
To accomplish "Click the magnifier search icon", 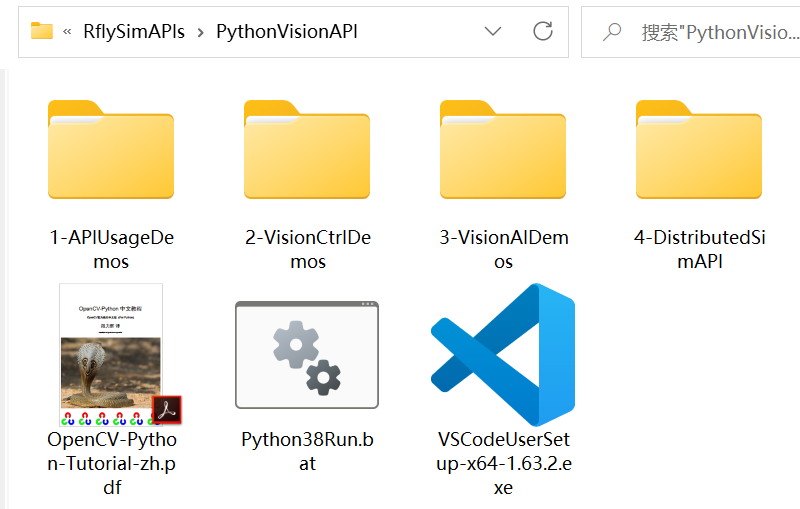I will click(612, 32).
